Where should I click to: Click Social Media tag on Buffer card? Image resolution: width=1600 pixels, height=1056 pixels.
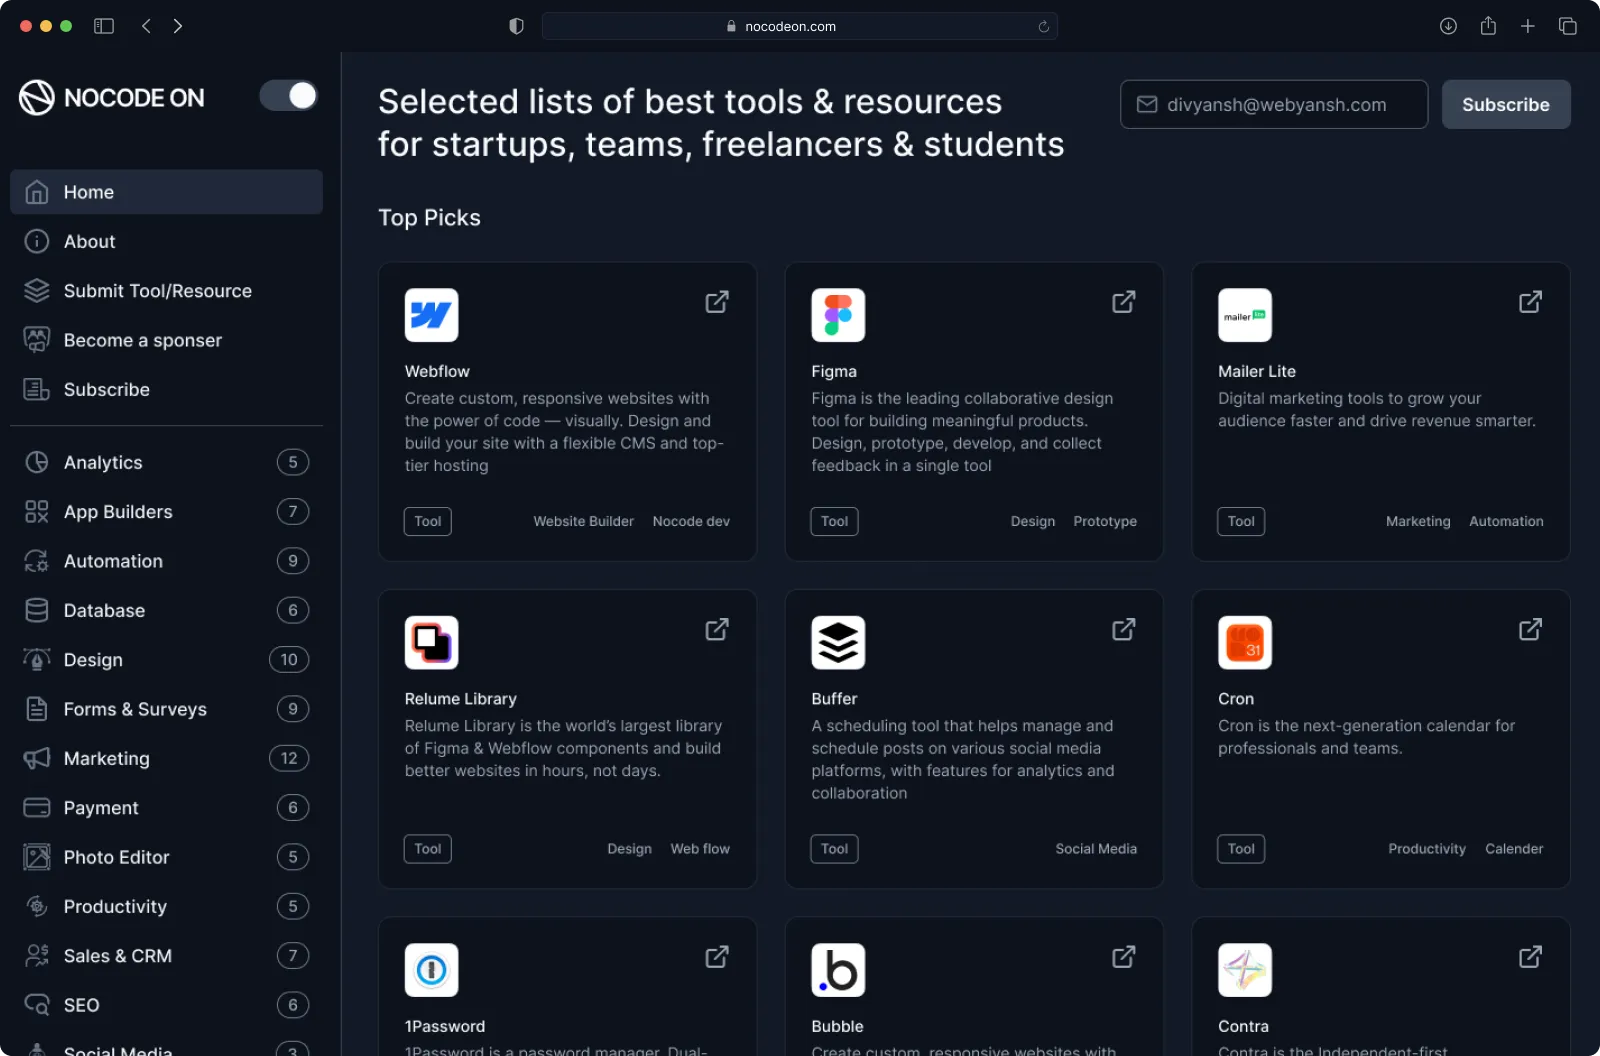click(x=1096, y=848)
